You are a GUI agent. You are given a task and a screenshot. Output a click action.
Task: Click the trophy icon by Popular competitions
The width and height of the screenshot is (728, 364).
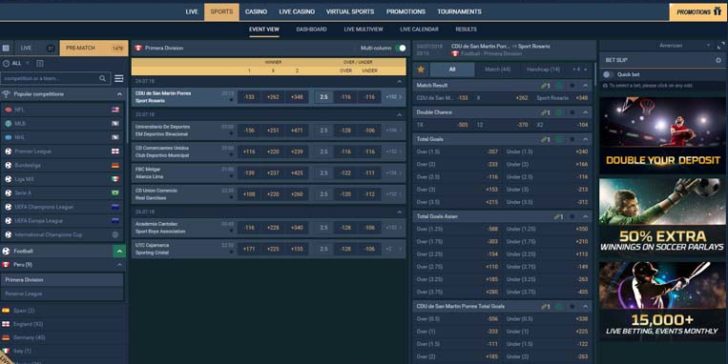[x=6, y=94]
